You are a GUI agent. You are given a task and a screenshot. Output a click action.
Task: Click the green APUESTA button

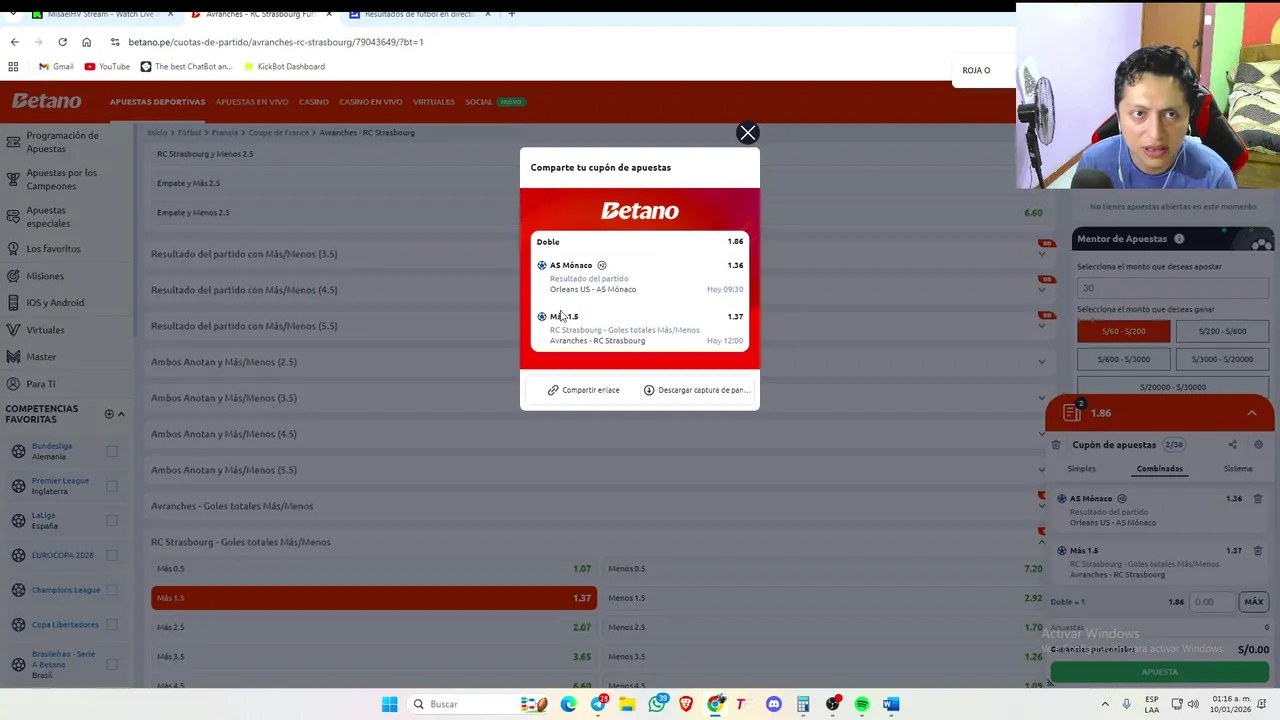pos(1160,672)
